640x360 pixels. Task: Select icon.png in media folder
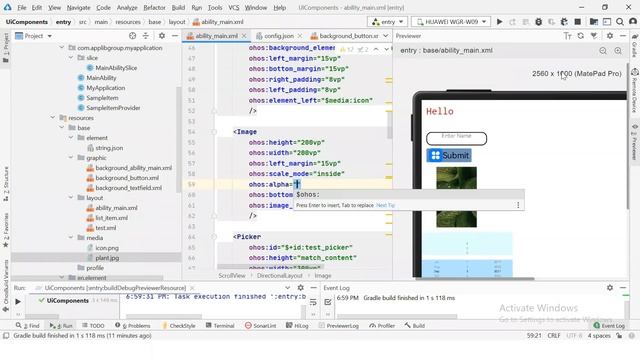107,248
